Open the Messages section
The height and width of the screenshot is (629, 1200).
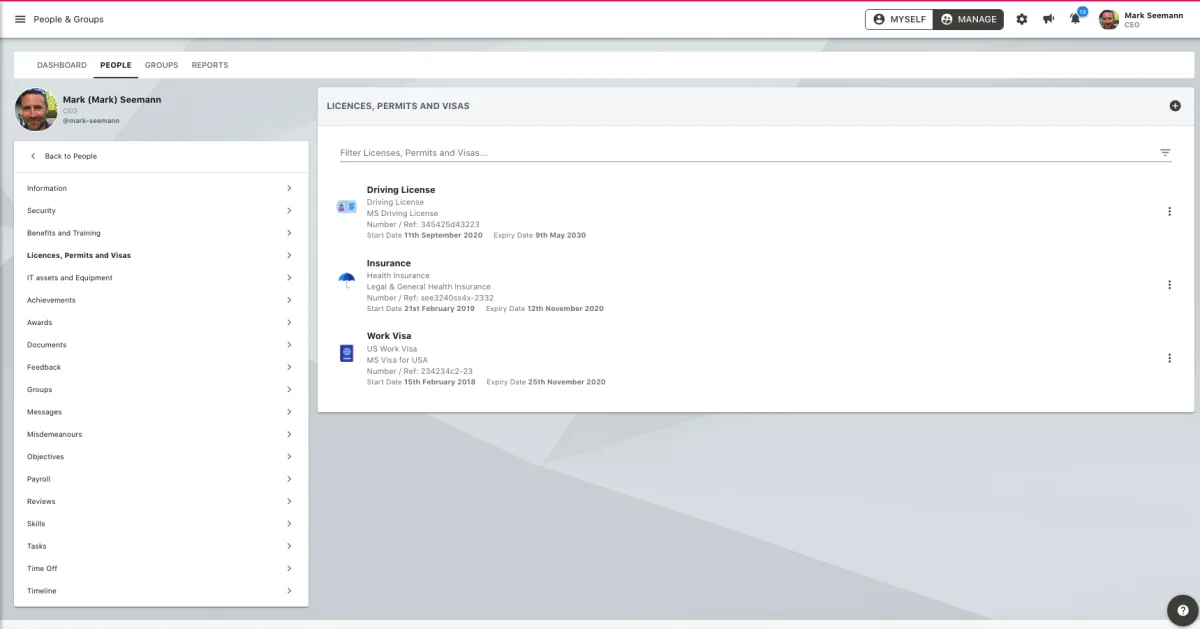[x=161, y=412]
